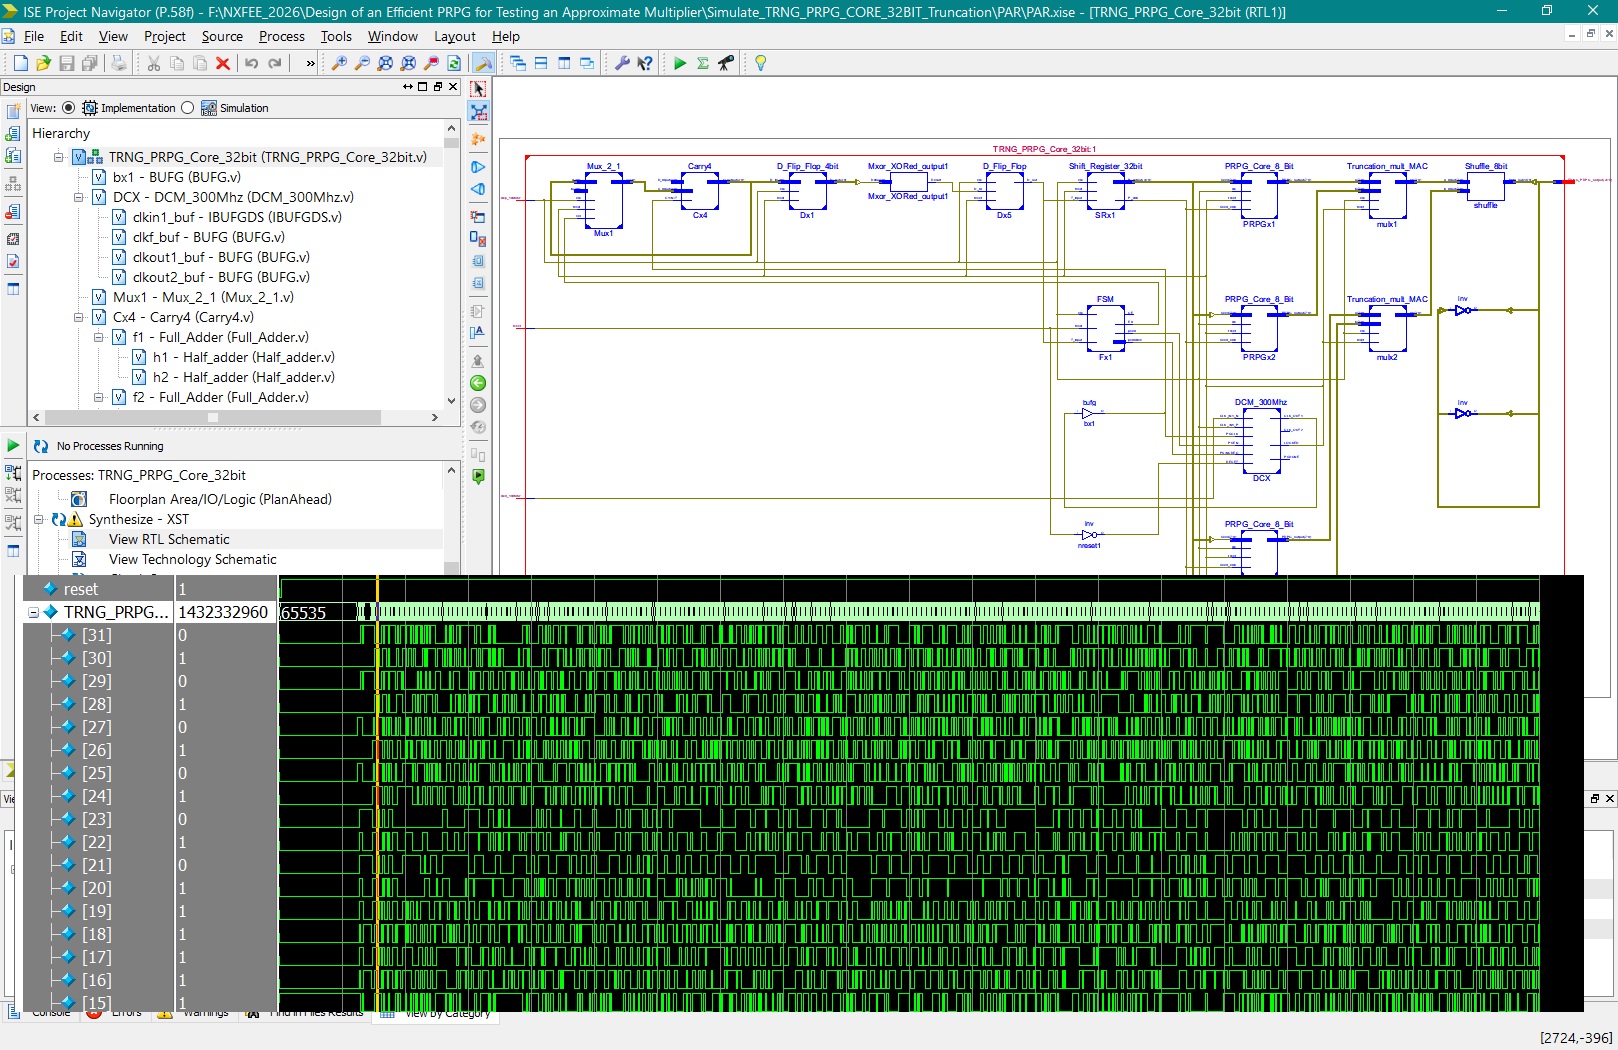Collapse the DCX - DCM_300Mhz tree node
This screenshot has width=1618, height=1050.
(x=78, y=197)
